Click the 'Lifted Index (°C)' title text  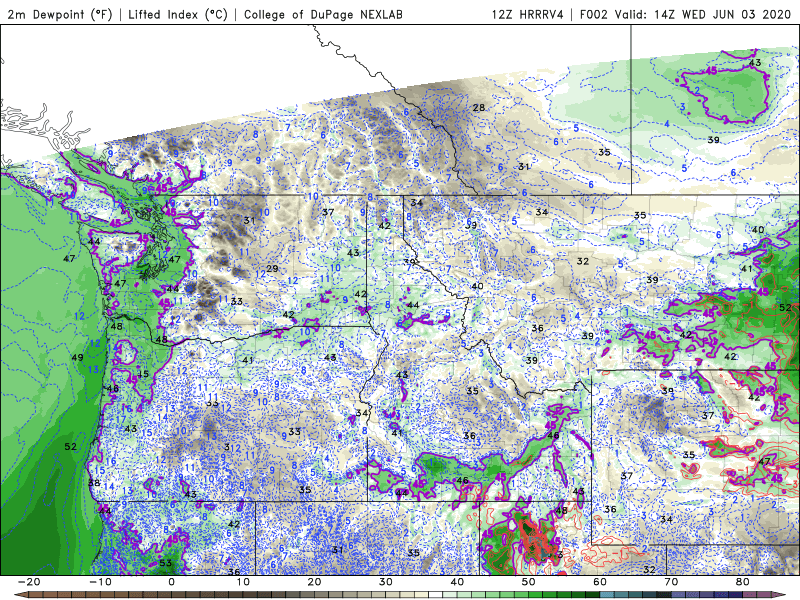click(178, 14)
